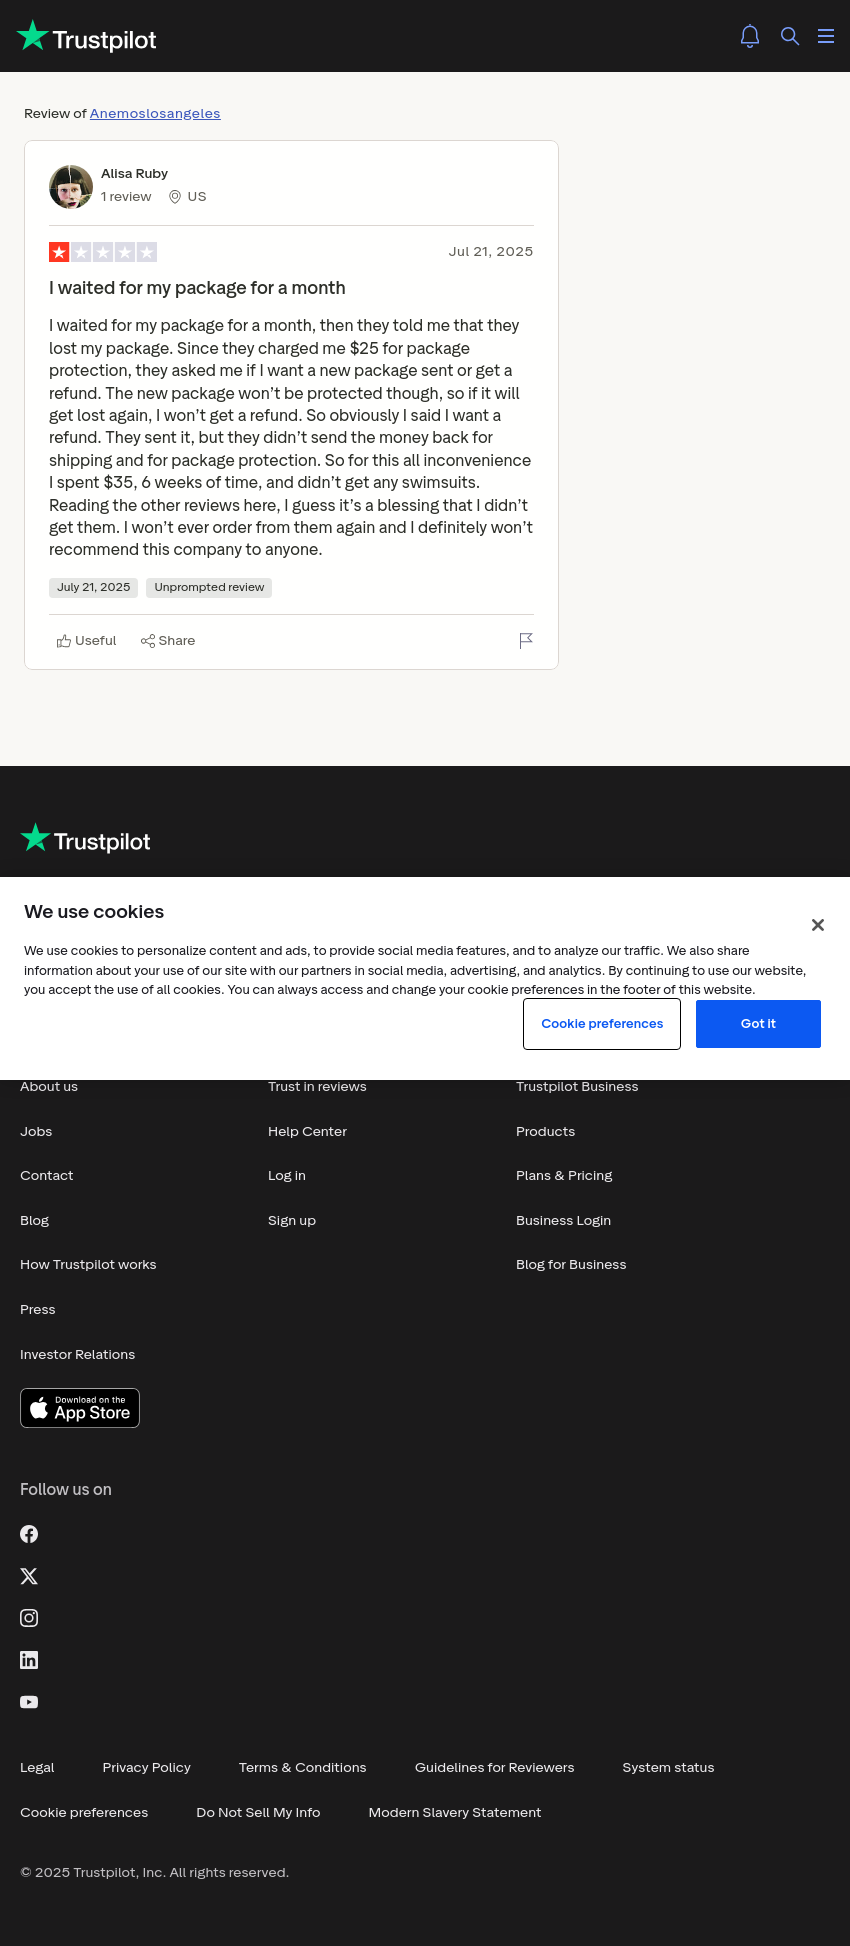
Task: Open the Investor Relations link
Action: (78, 1355)
